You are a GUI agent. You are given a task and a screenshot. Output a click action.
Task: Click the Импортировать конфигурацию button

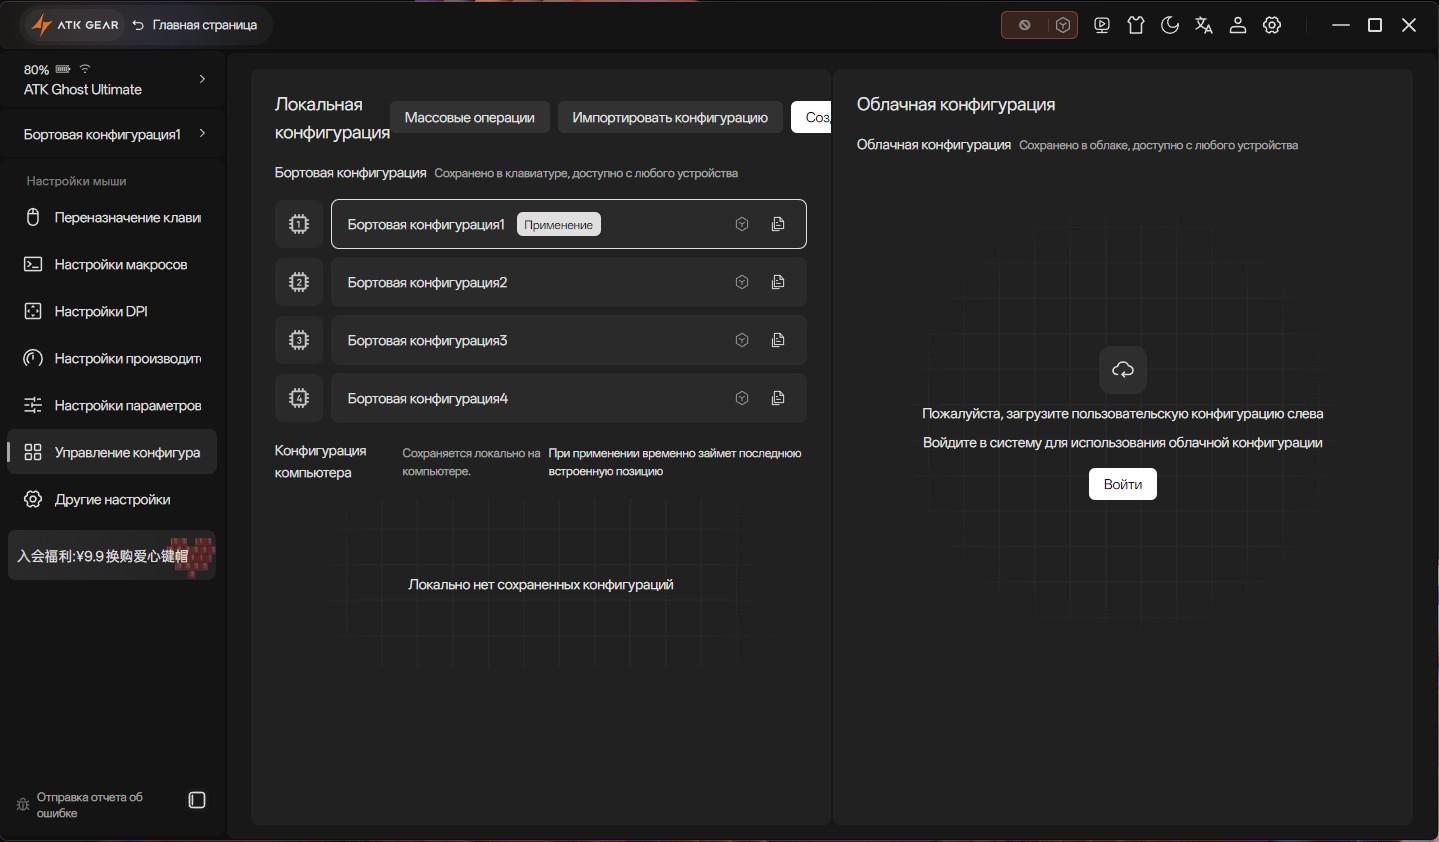tap(670, 118)
